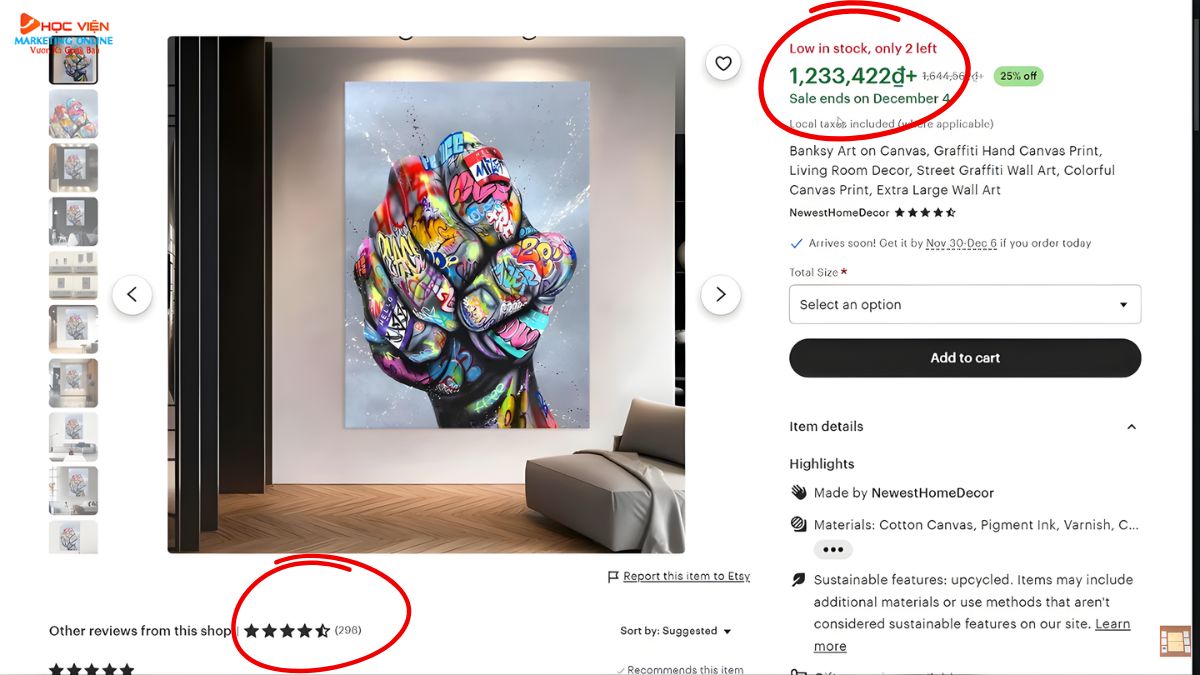Collapse the Item details section
Image resolution: width=1200 pixels, height=675 pixels.
point(1131,427)
